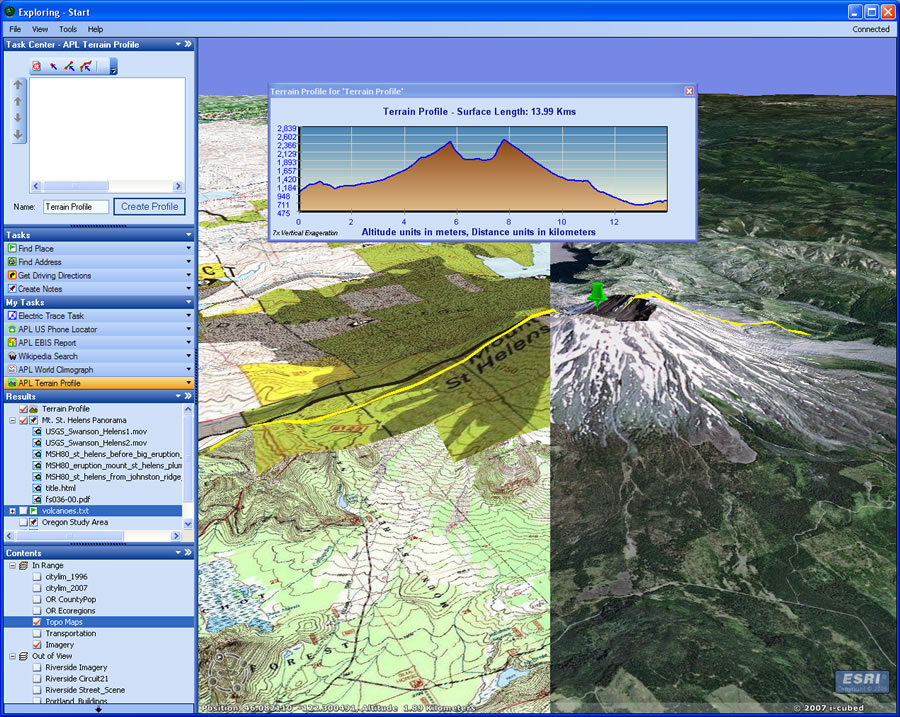900x717 pixels.
Task: Disable the Imagery layer checkbox
Action: pos(37,645)
